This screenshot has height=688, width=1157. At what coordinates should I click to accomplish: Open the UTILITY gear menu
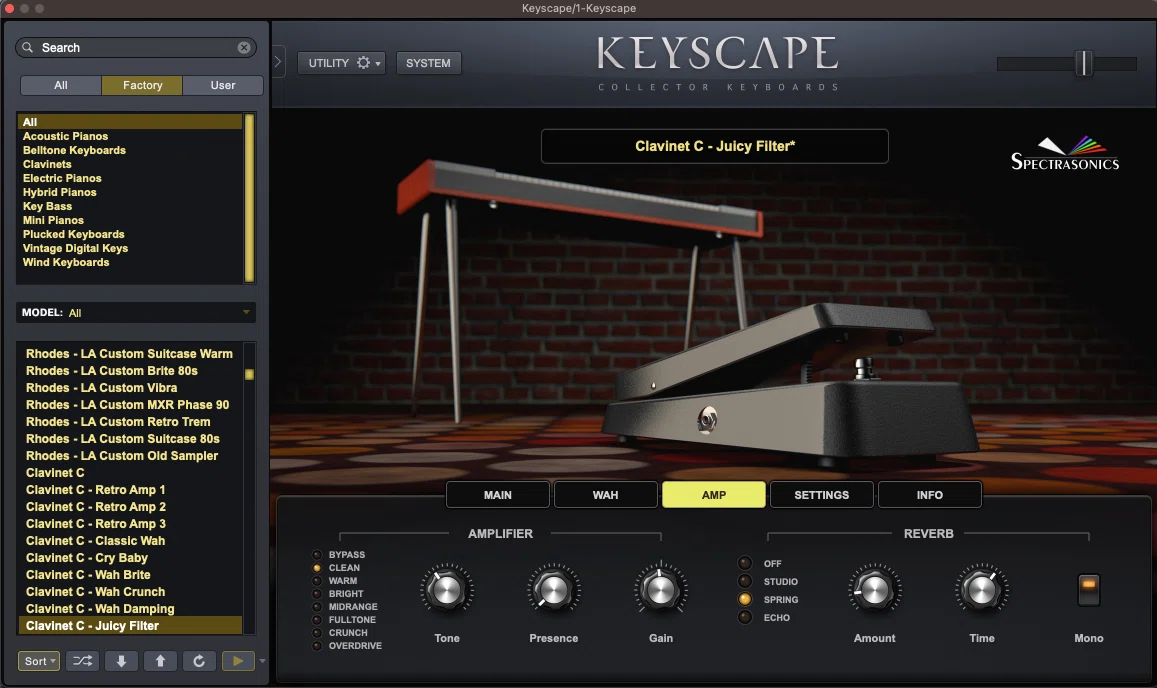click(x=342, y=63)
